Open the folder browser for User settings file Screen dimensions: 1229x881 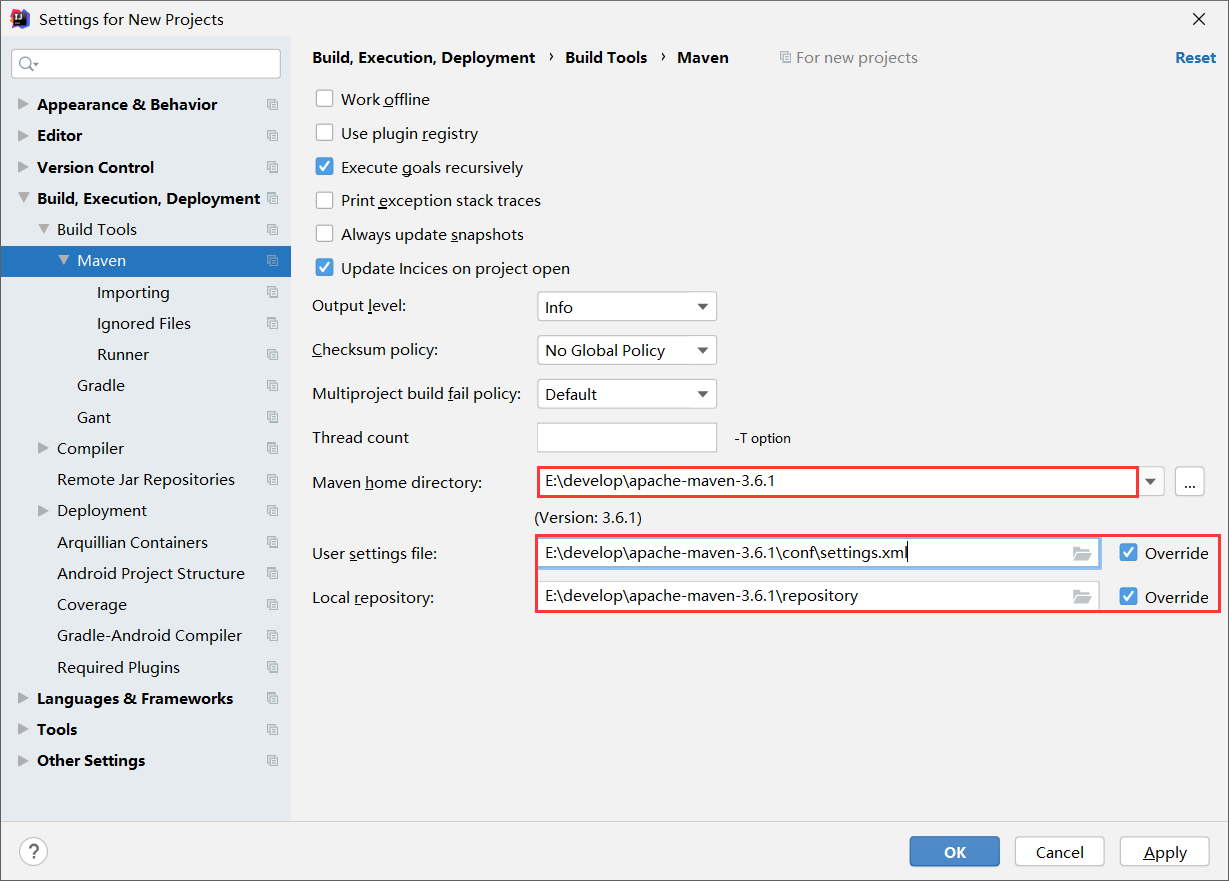tap(1082, 554)
